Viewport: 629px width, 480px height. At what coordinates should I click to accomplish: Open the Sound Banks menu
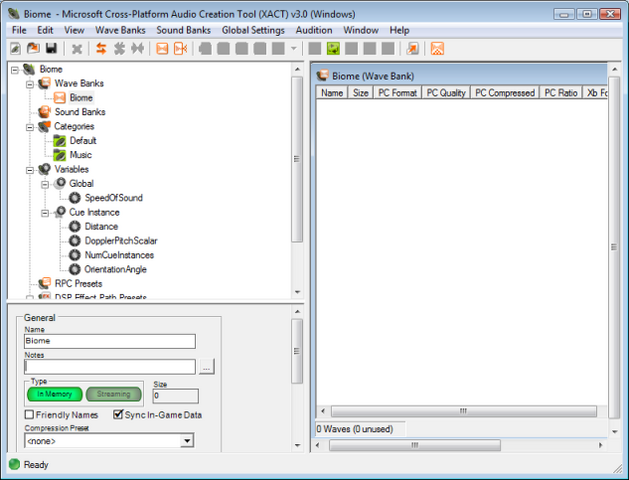tap(183, 30)
